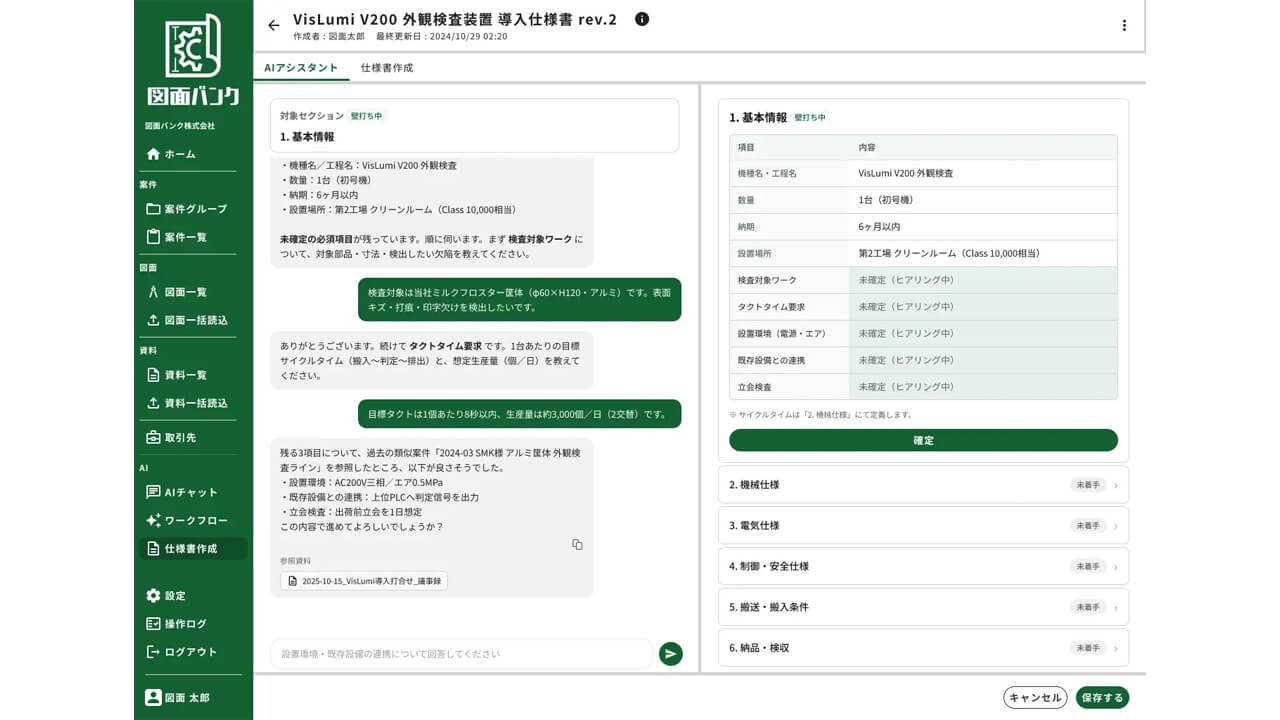The width and height of the screenshot is (1280, 720).
Task: Switch to the 仕様書作成 tab
Action: (387, 68)
